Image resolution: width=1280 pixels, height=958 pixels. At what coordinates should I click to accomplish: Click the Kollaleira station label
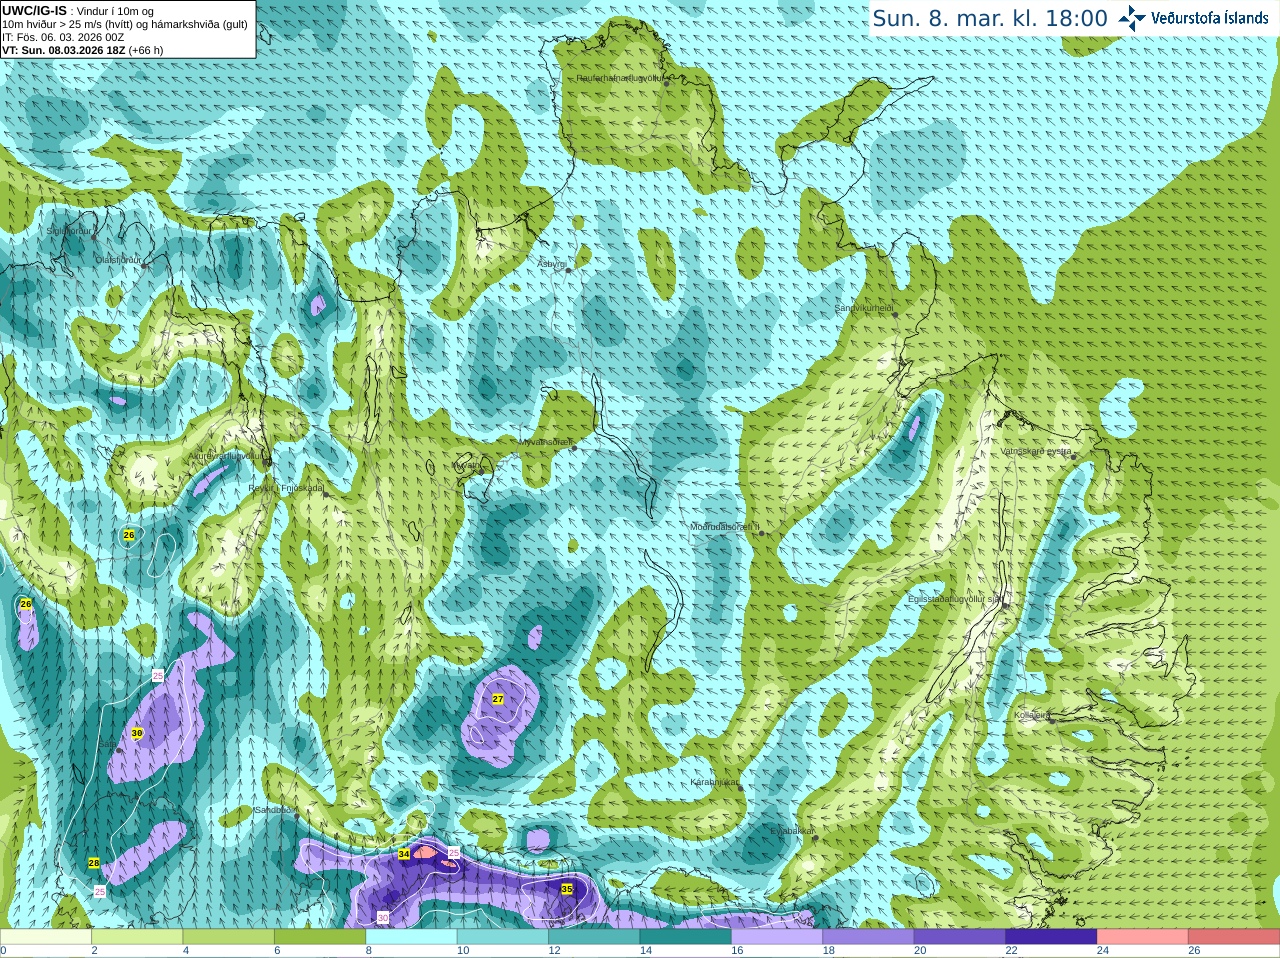(x=1032, y=715)
